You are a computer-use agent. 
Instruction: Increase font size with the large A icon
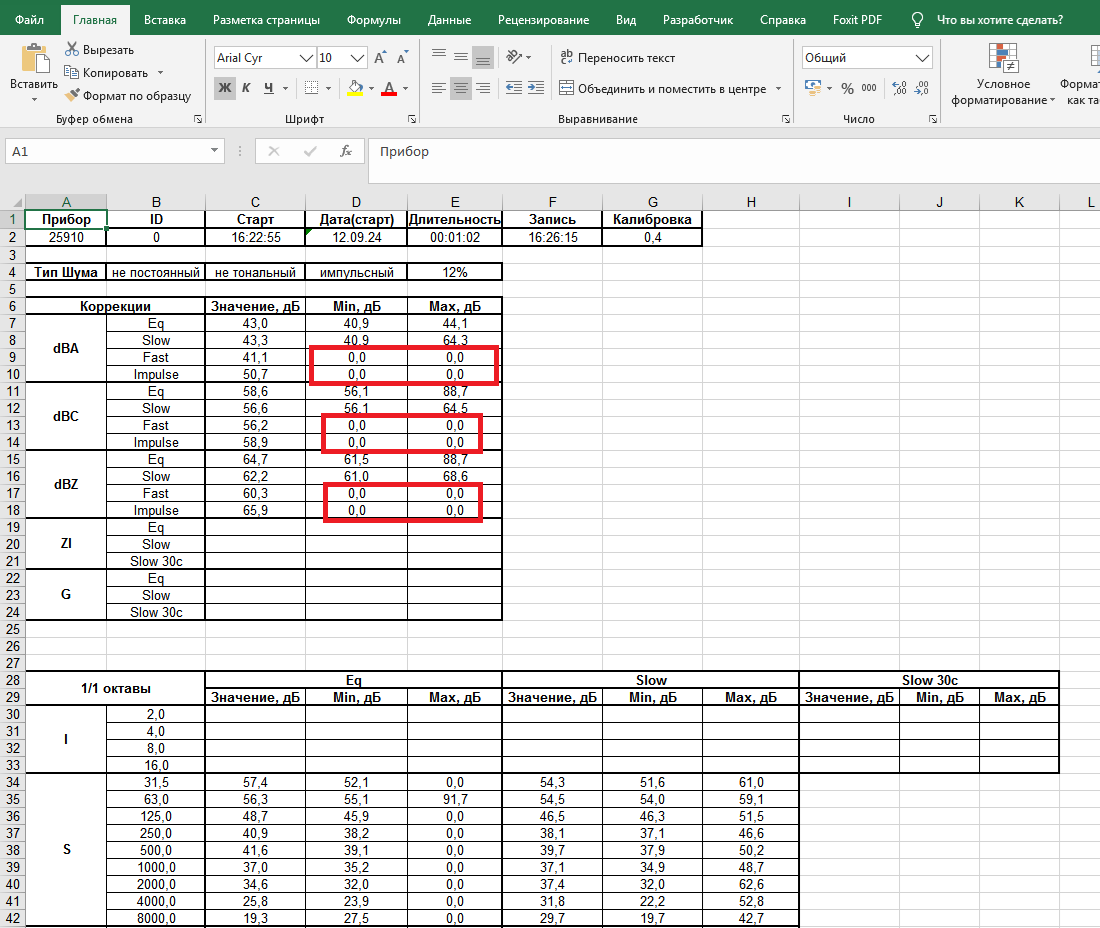(380, 58)
